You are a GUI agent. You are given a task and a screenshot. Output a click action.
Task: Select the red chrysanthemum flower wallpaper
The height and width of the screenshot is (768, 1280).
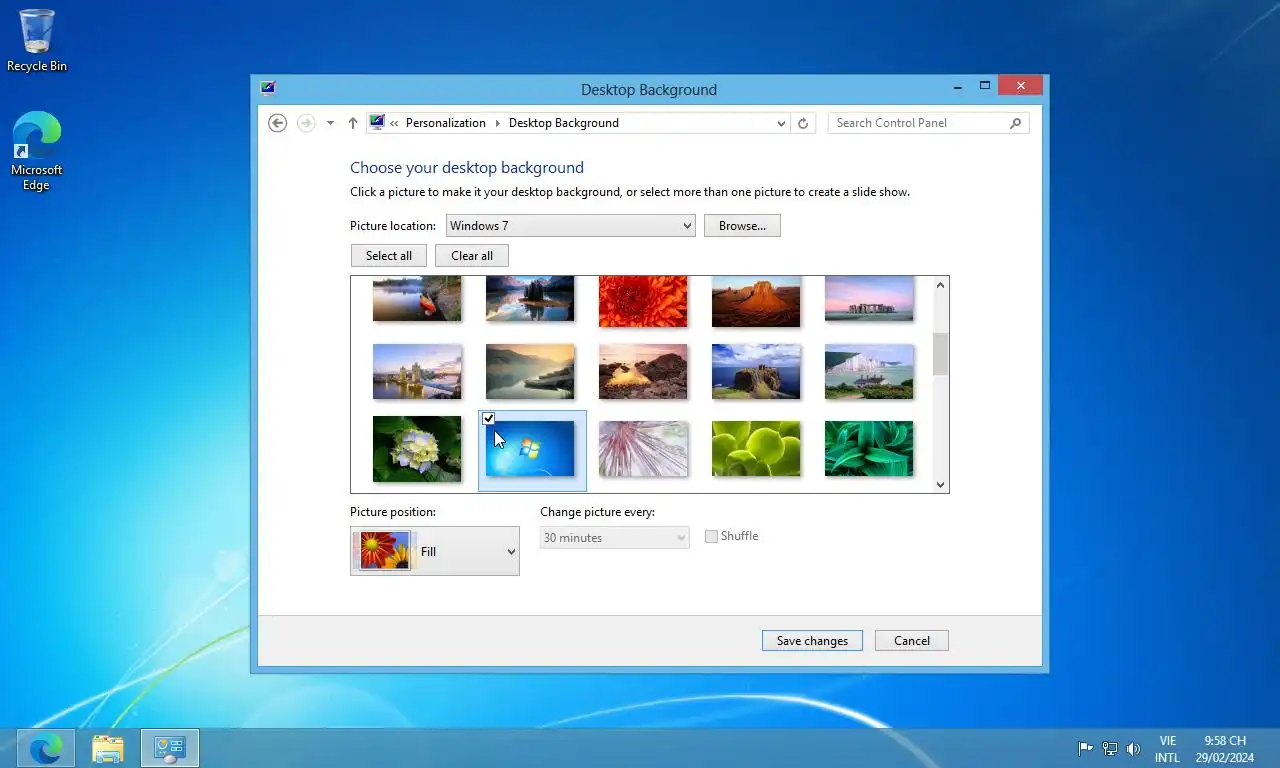[643, 301]
